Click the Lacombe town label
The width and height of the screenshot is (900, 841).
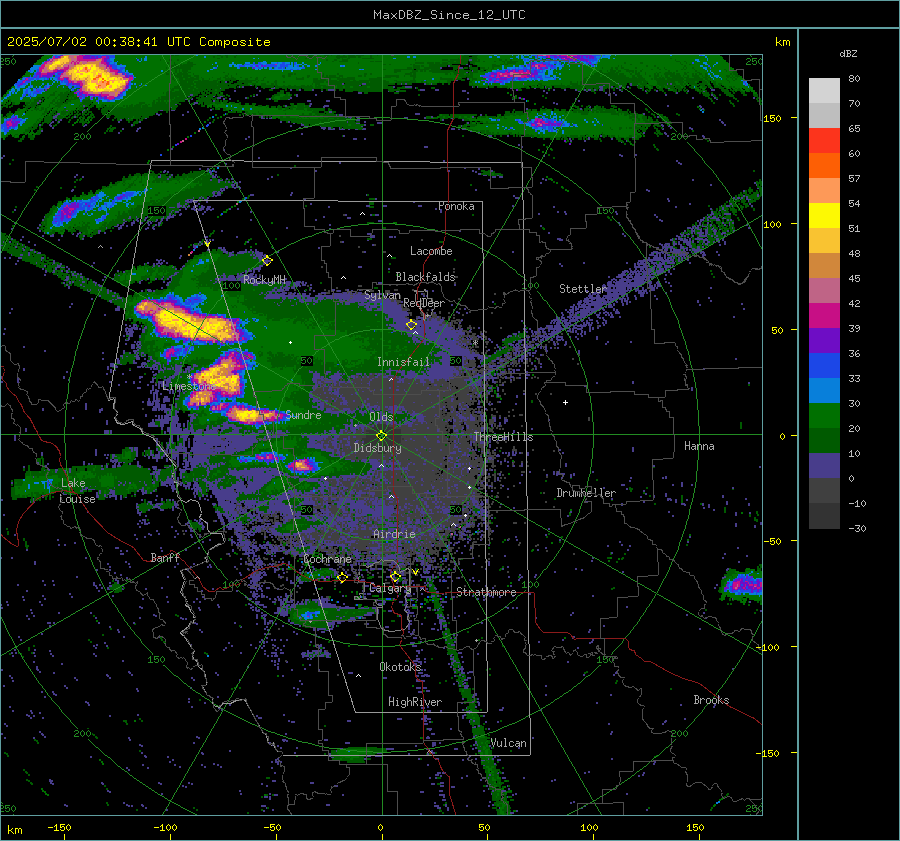click(431, 251)
